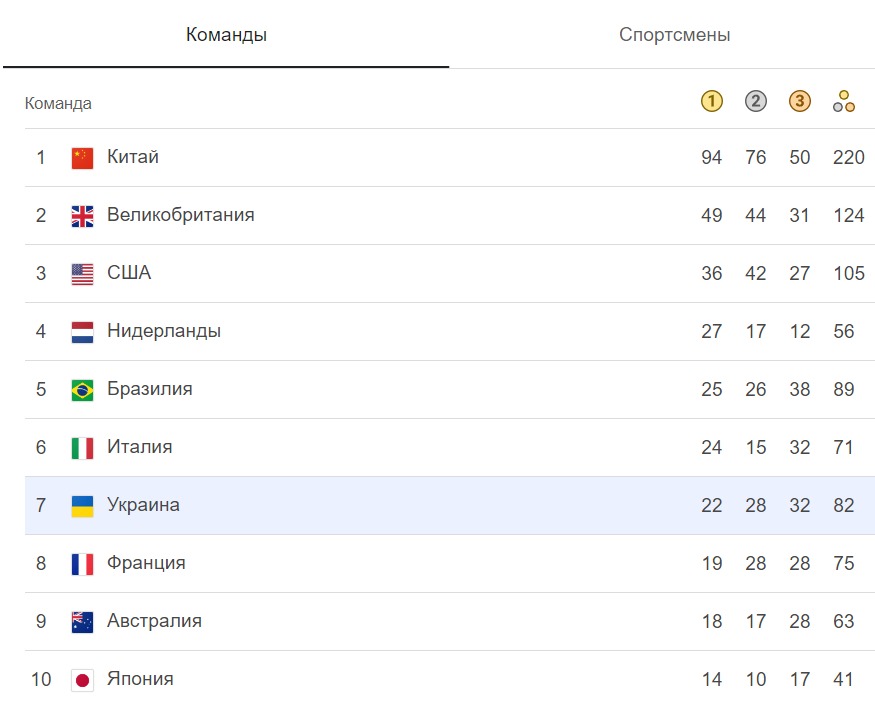Open the Великобритания team link
The image size is (875, 701).
tap(180, 215)
